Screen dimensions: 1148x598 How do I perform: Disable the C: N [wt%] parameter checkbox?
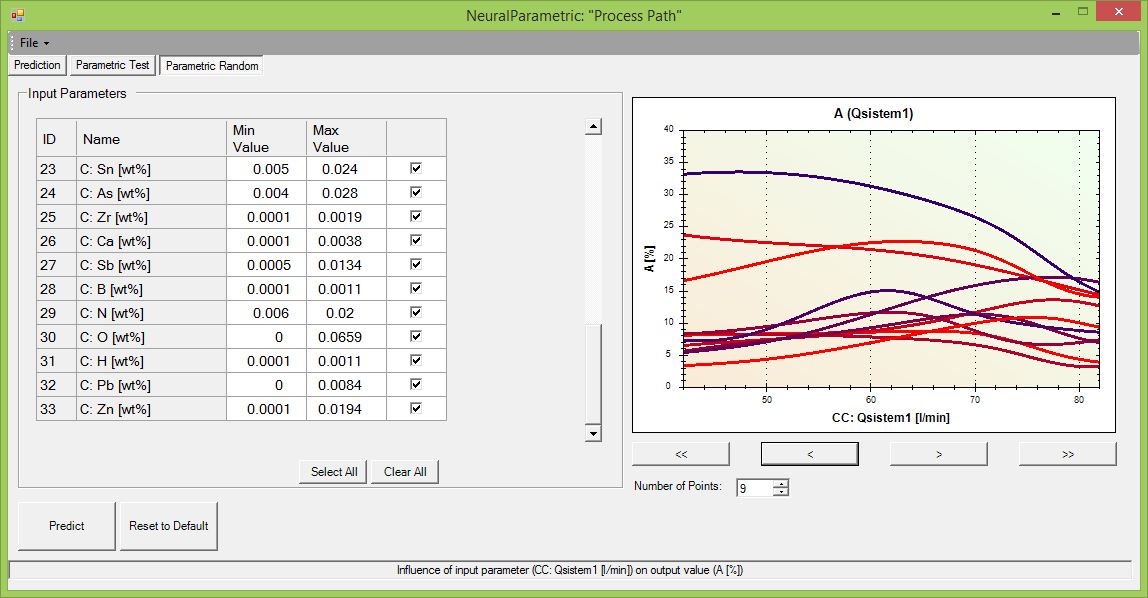pyautogui.click(x=416, y=313)
